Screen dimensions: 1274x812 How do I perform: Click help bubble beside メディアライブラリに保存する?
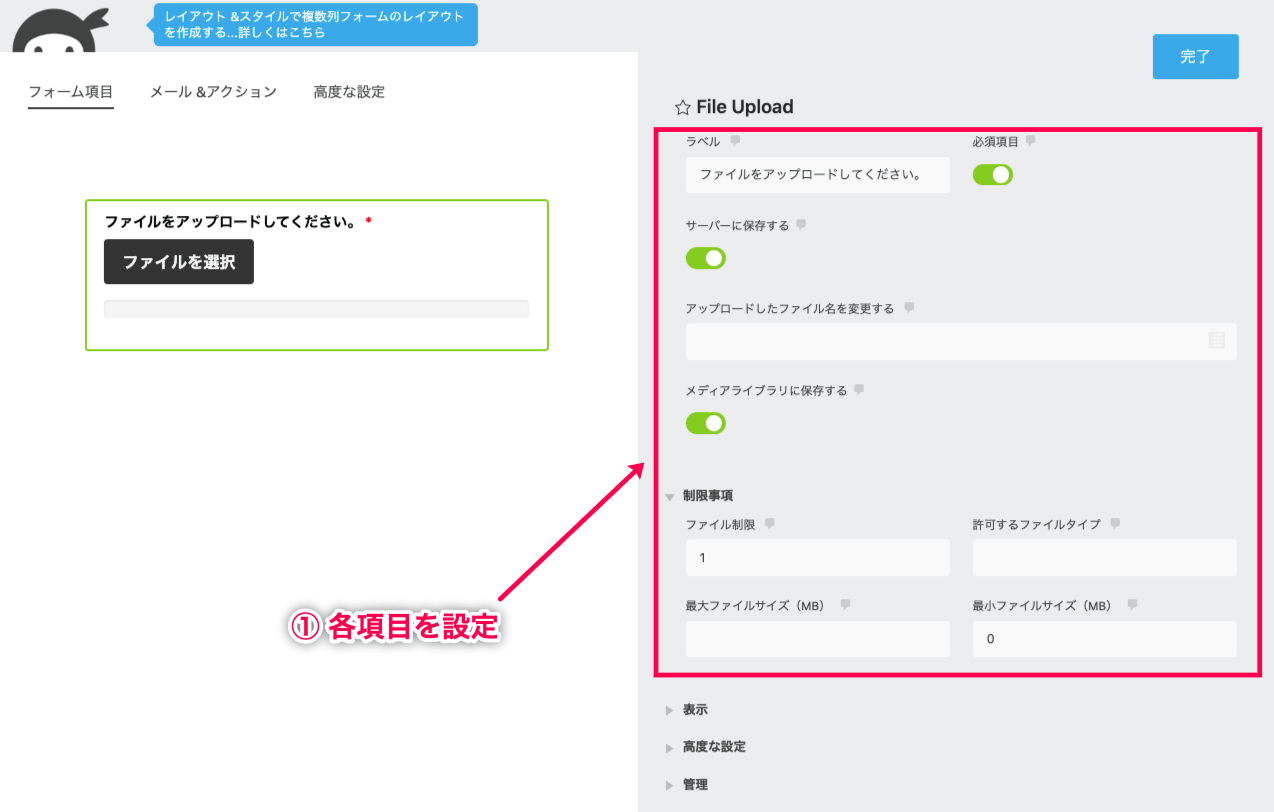[859, 390]
